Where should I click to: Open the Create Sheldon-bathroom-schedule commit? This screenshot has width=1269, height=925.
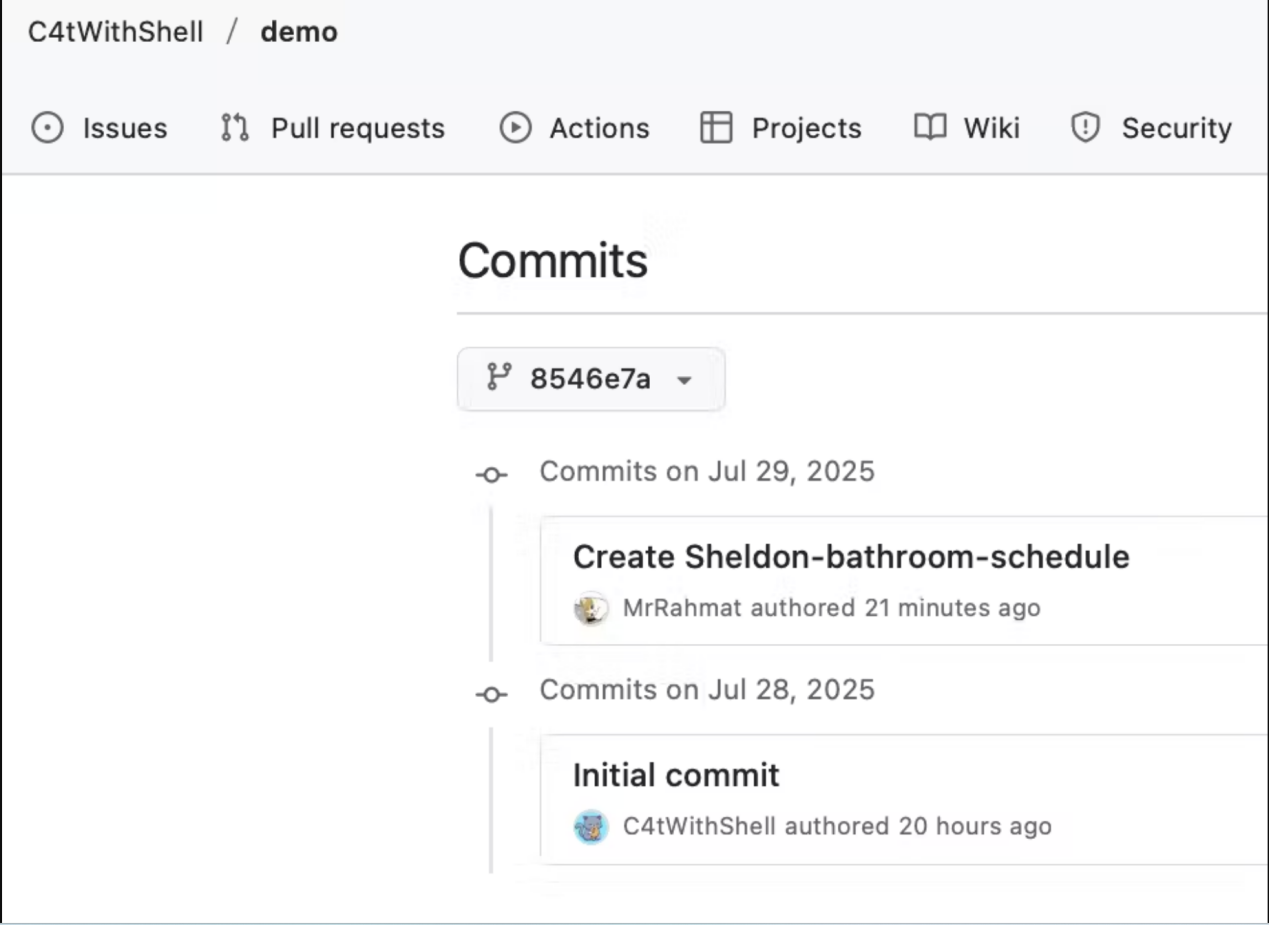pos(851,557)
